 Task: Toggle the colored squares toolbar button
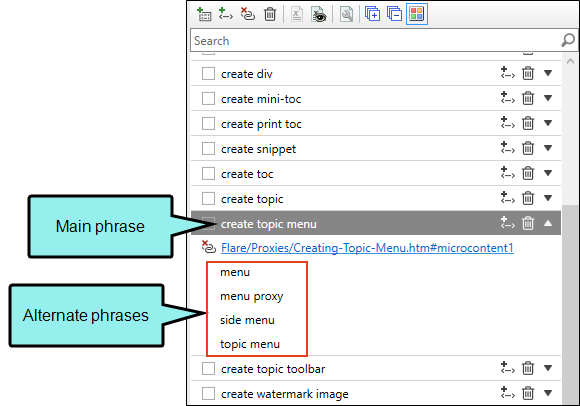click(x=417, y=14)
